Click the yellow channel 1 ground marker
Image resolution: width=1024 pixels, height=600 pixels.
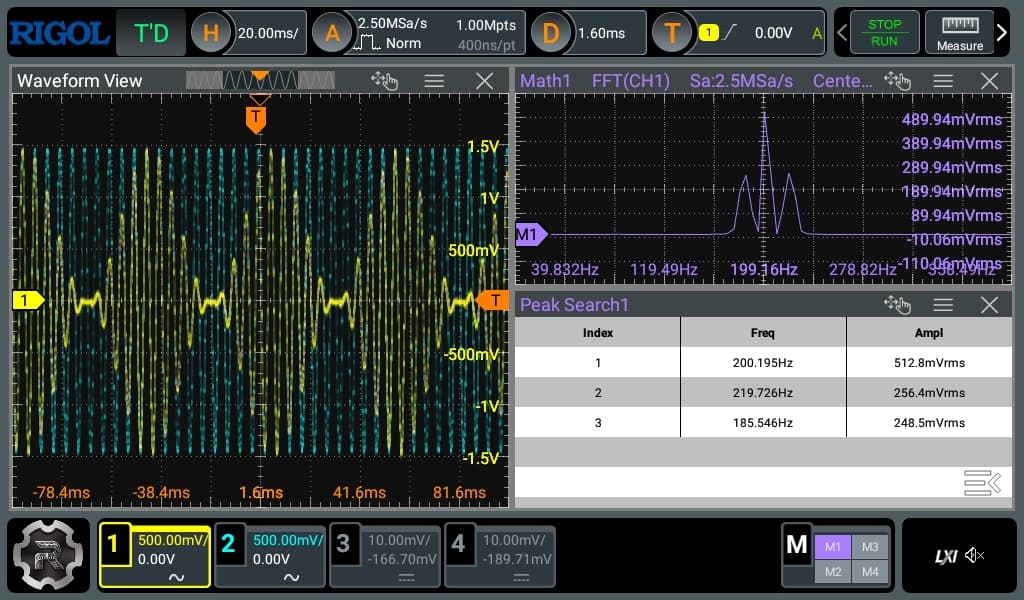click(28, 300)
